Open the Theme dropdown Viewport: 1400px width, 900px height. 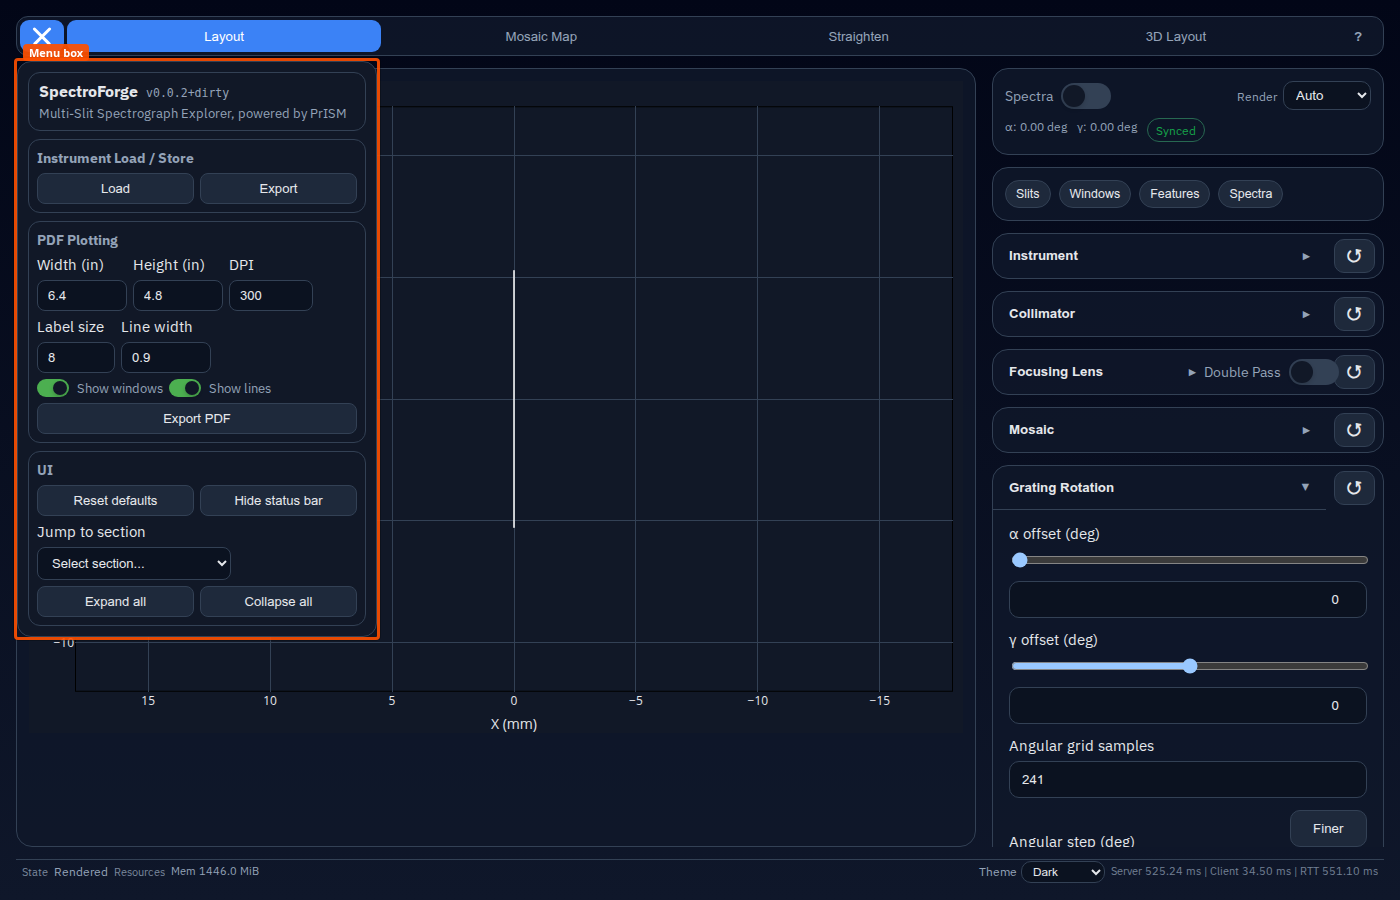pyautogui.click(x=1062, y=872)
